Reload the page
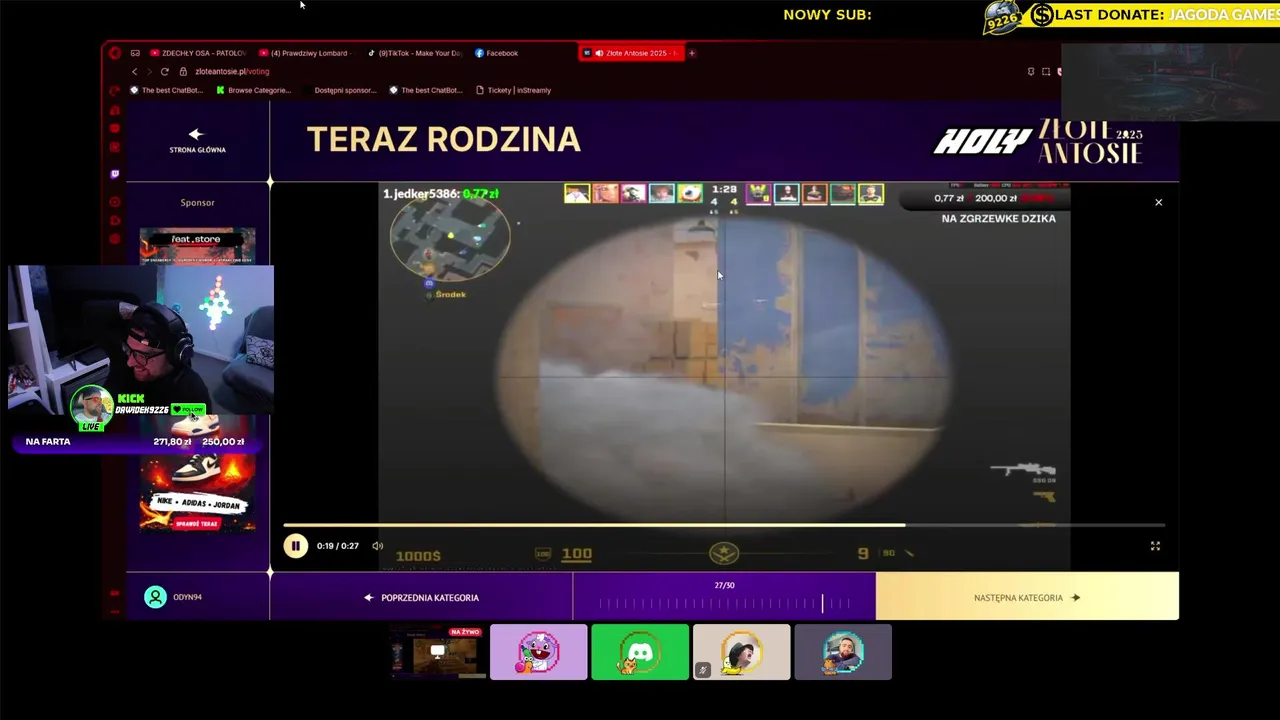1280x720 pixels. [164, 71]
